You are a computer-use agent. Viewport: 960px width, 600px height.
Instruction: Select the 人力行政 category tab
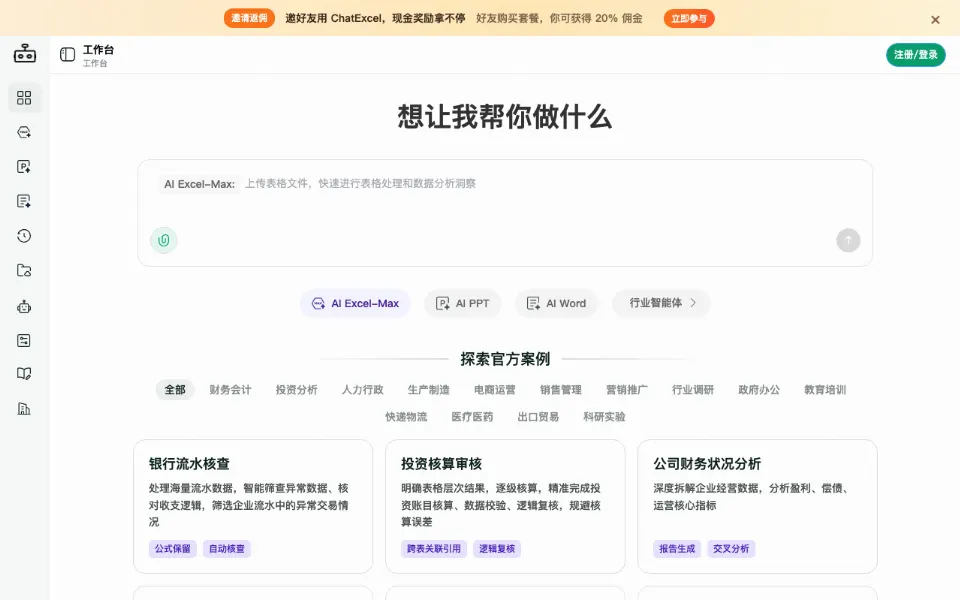click(x=362, y=389)
